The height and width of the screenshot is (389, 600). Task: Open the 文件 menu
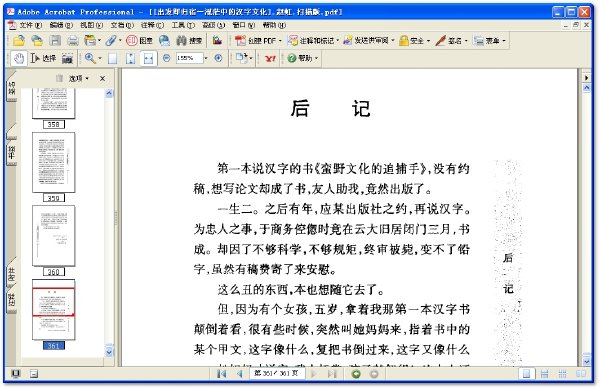click(30, 25)
